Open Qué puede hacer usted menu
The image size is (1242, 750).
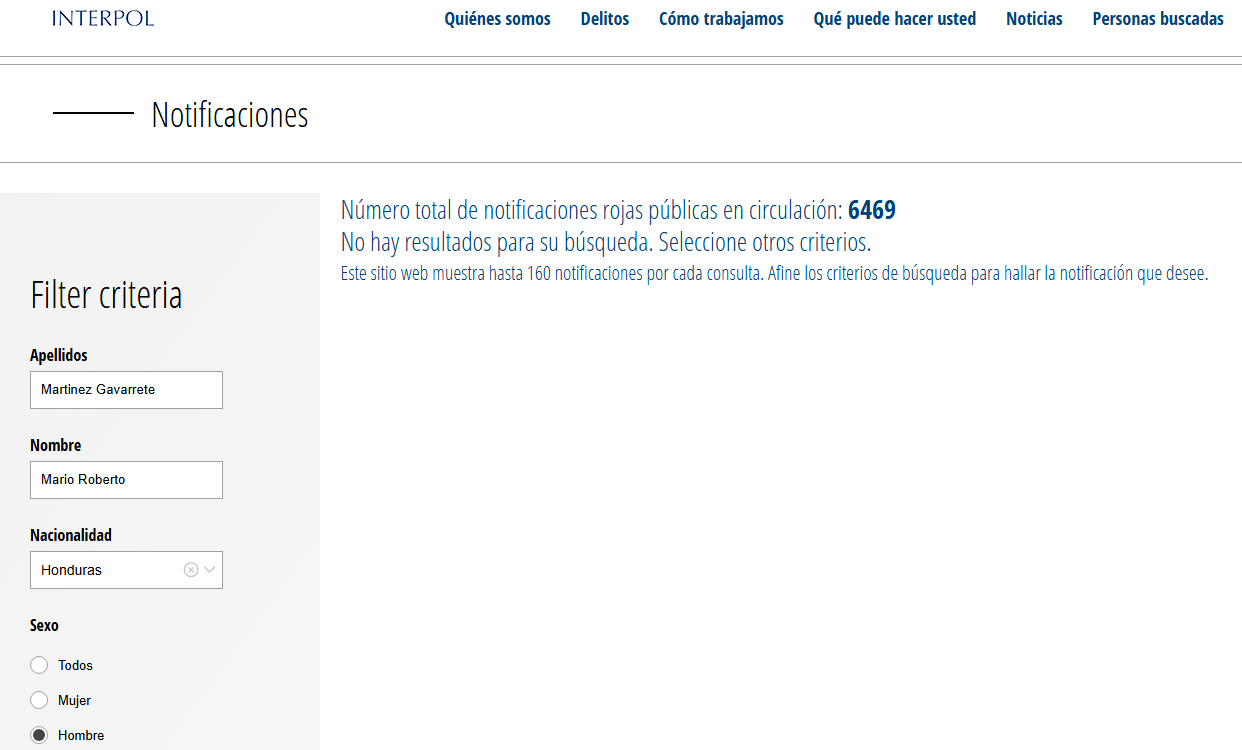(x=894, y=19)
